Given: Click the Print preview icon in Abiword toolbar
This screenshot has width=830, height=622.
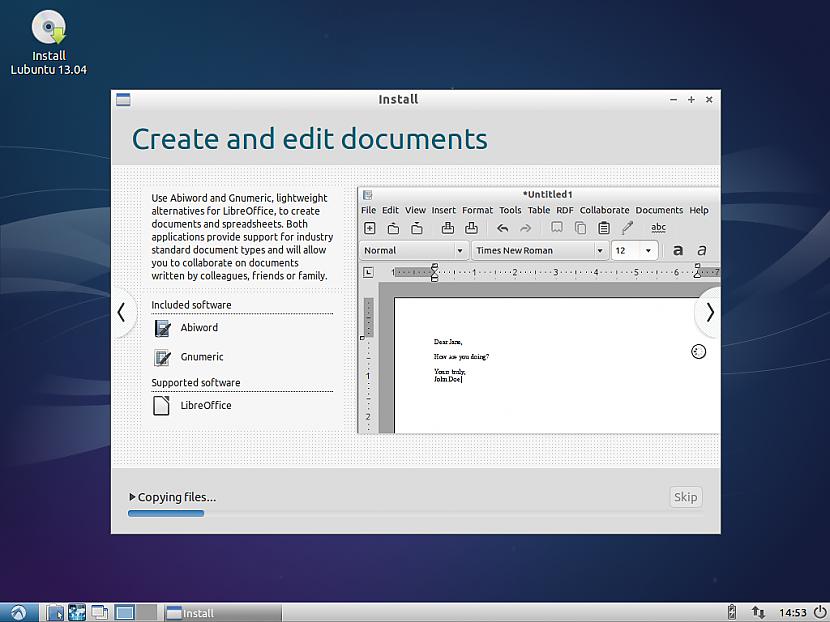Looking at the screenshot, I should point(471,228).
